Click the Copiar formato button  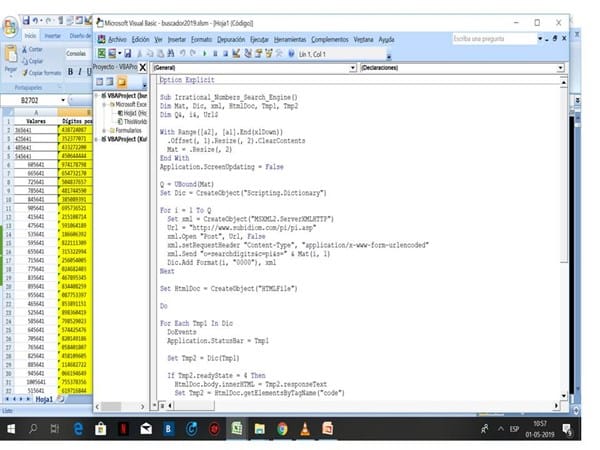[x=42, y=73]
